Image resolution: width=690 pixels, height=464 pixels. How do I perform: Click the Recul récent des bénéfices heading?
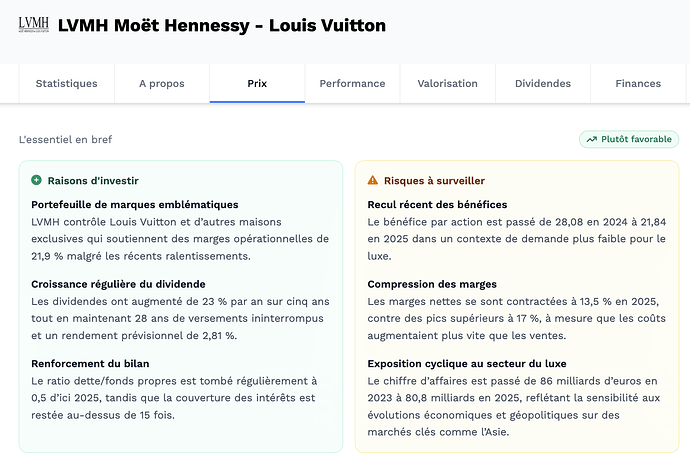tap(437, 205)
